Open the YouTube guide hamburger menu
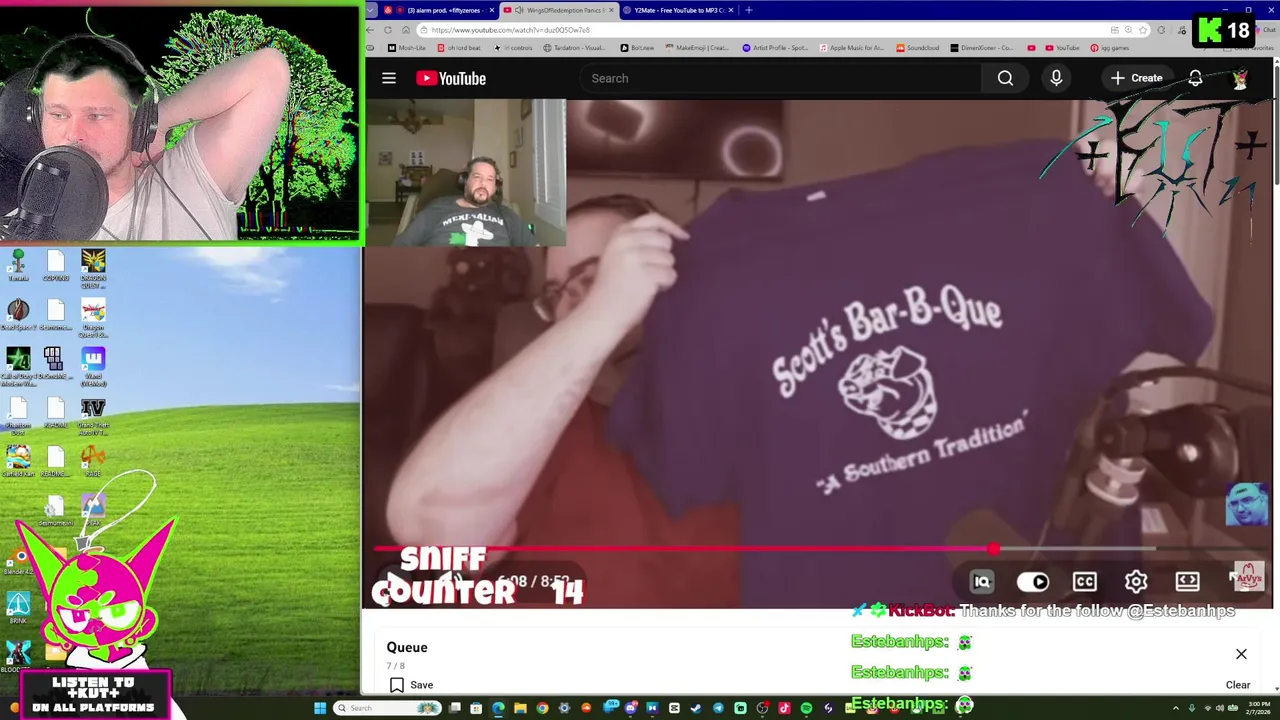This screenshot has width=1280, height=720. click(x=389, y=78)
